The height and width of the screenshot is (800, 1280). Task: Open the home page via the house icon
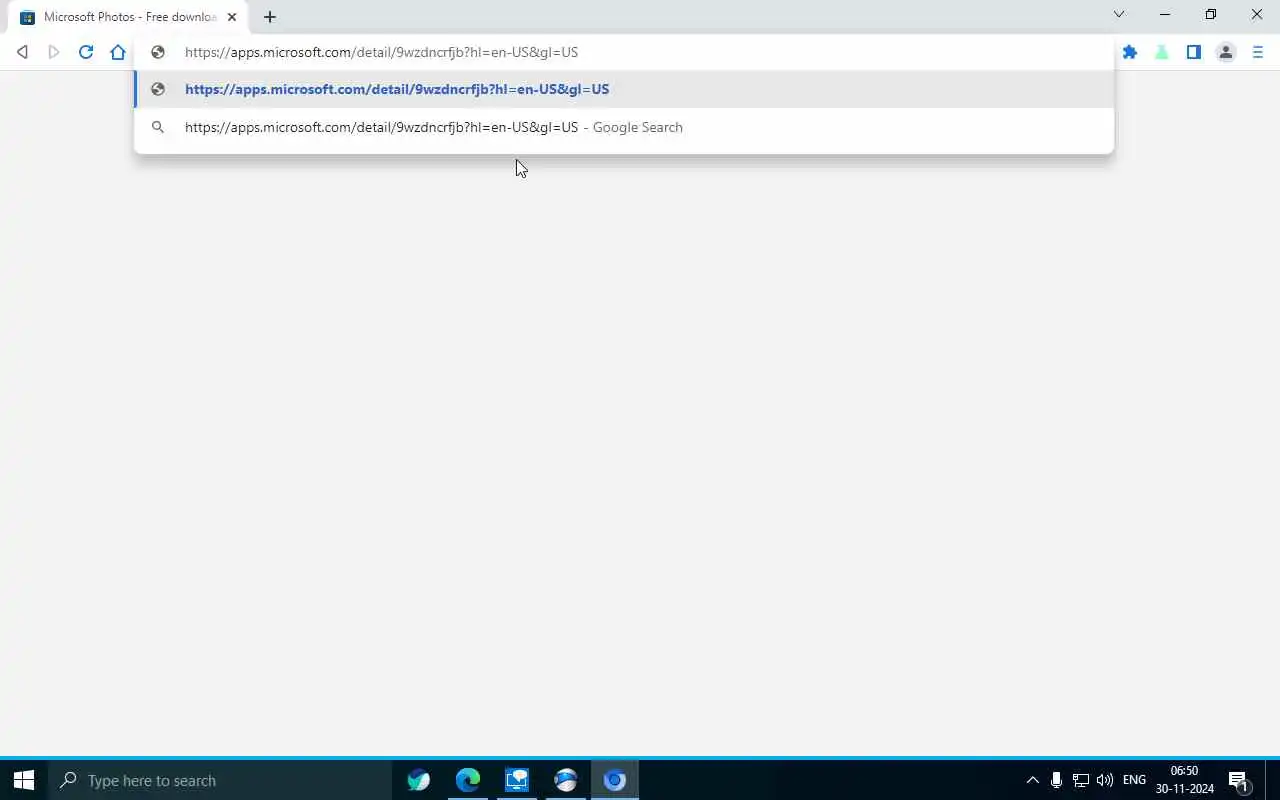[118, 52]
